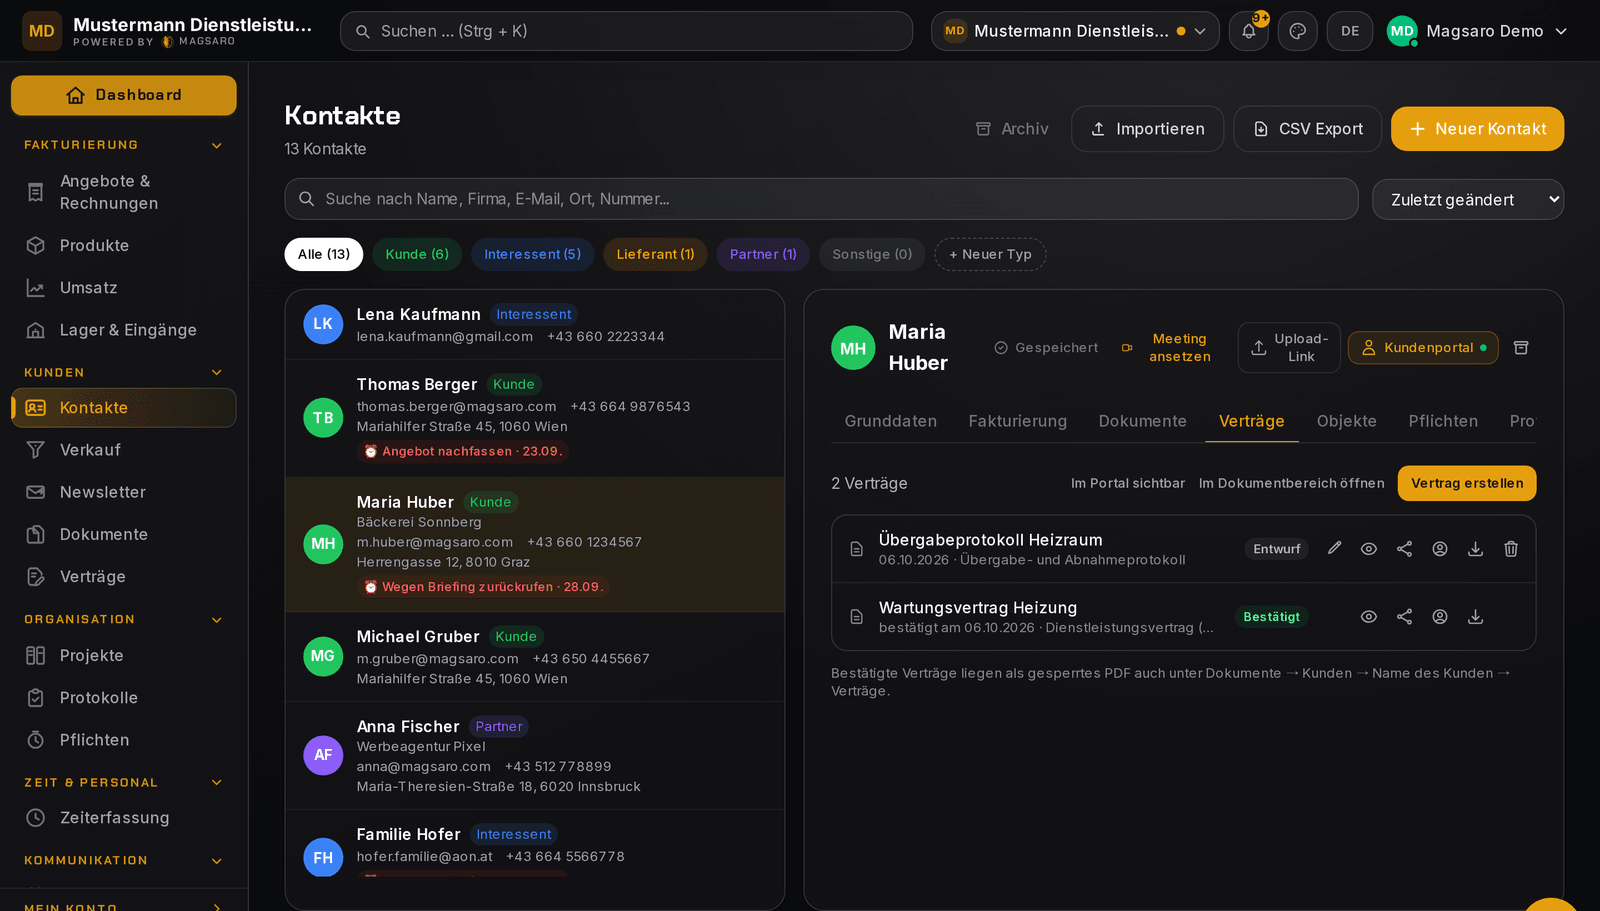Collapse the Zeit & Personal section

[124, 783]
